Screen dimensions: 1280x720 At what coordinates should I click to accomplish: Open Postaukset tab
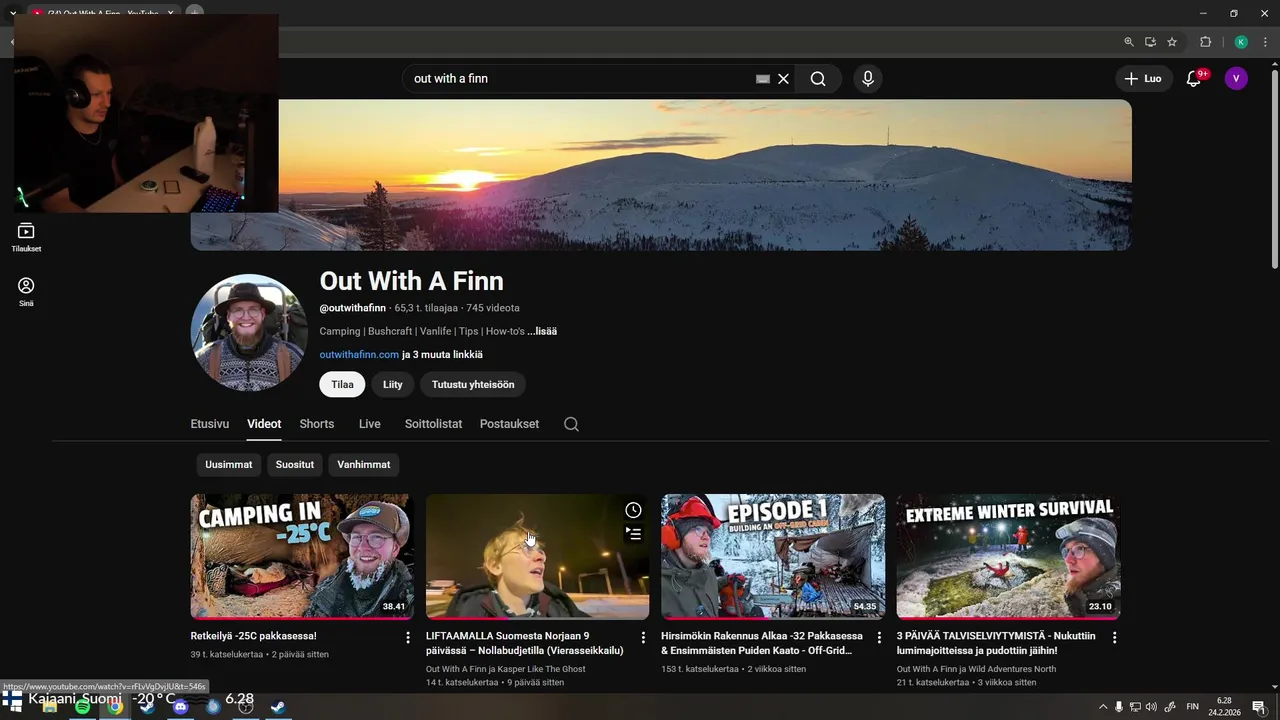tap(509, 424)
